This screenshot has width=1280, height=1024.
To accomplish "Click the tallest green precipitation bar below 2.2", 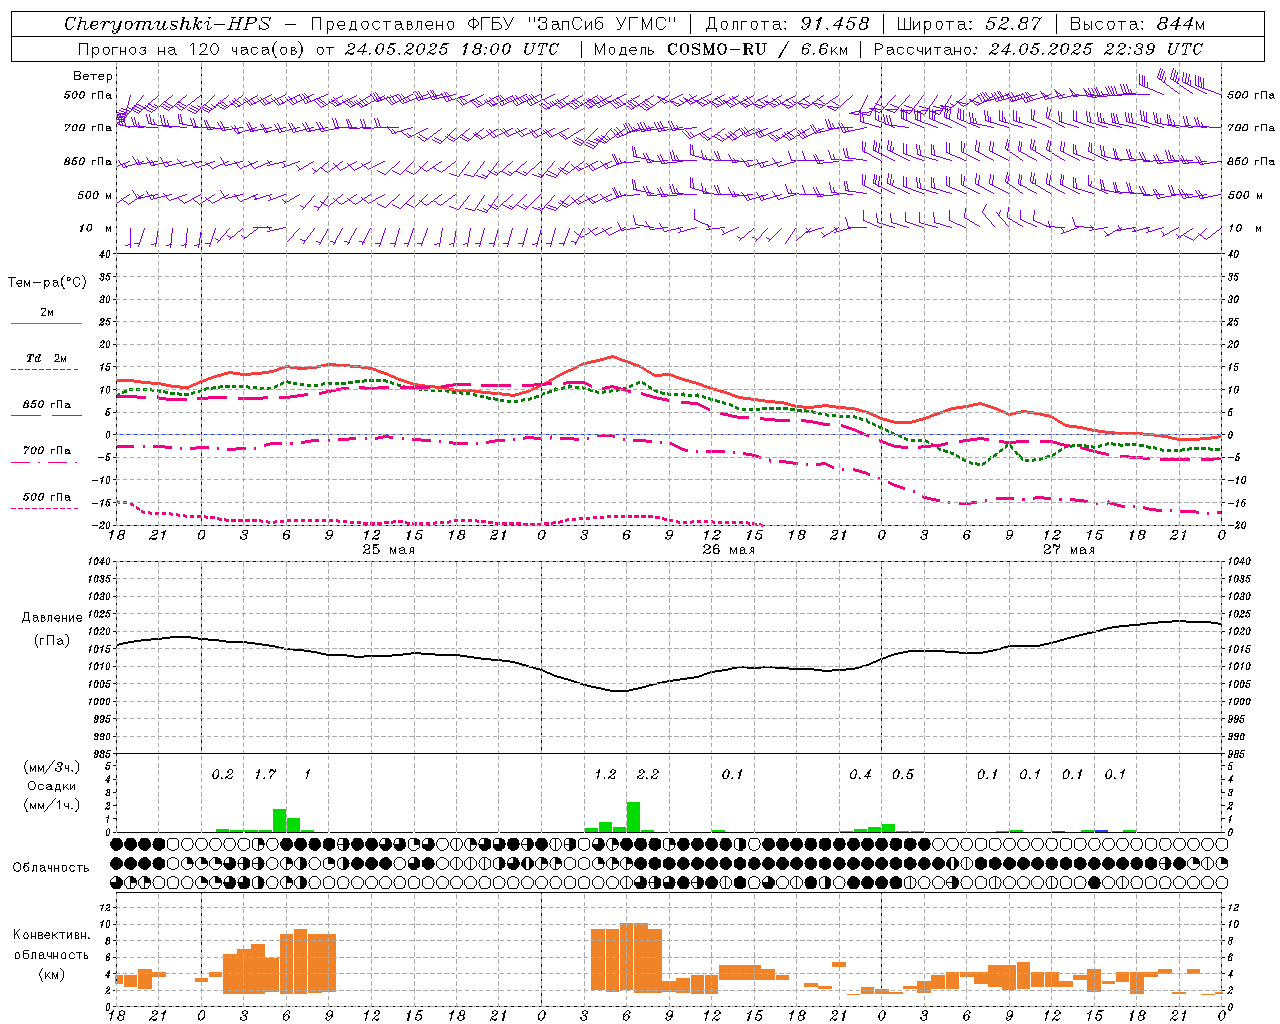I will point(633,817).
